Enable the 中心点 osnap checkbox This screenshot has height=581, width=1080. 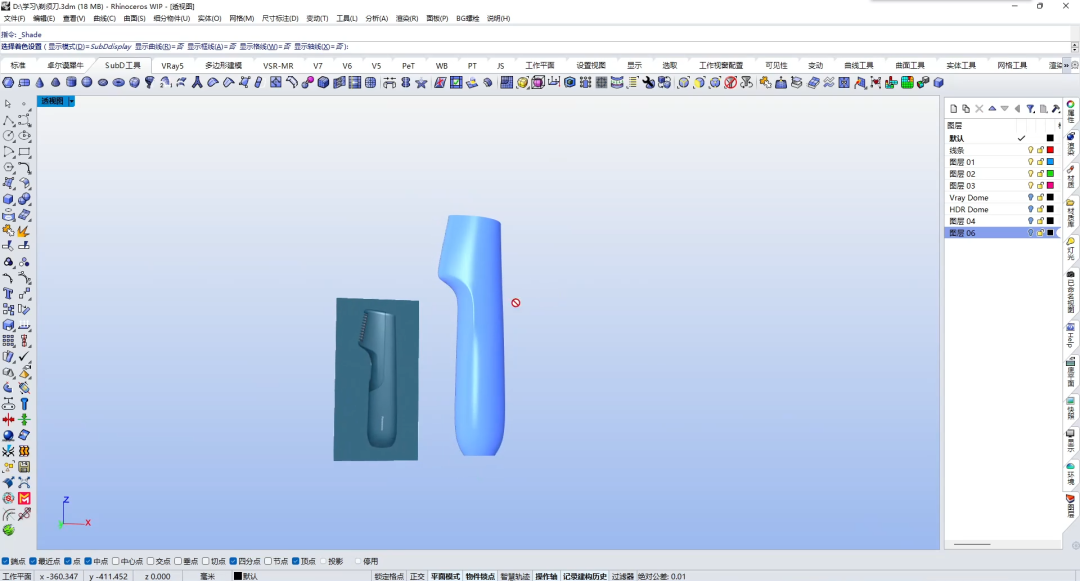[x=116, y=561]
